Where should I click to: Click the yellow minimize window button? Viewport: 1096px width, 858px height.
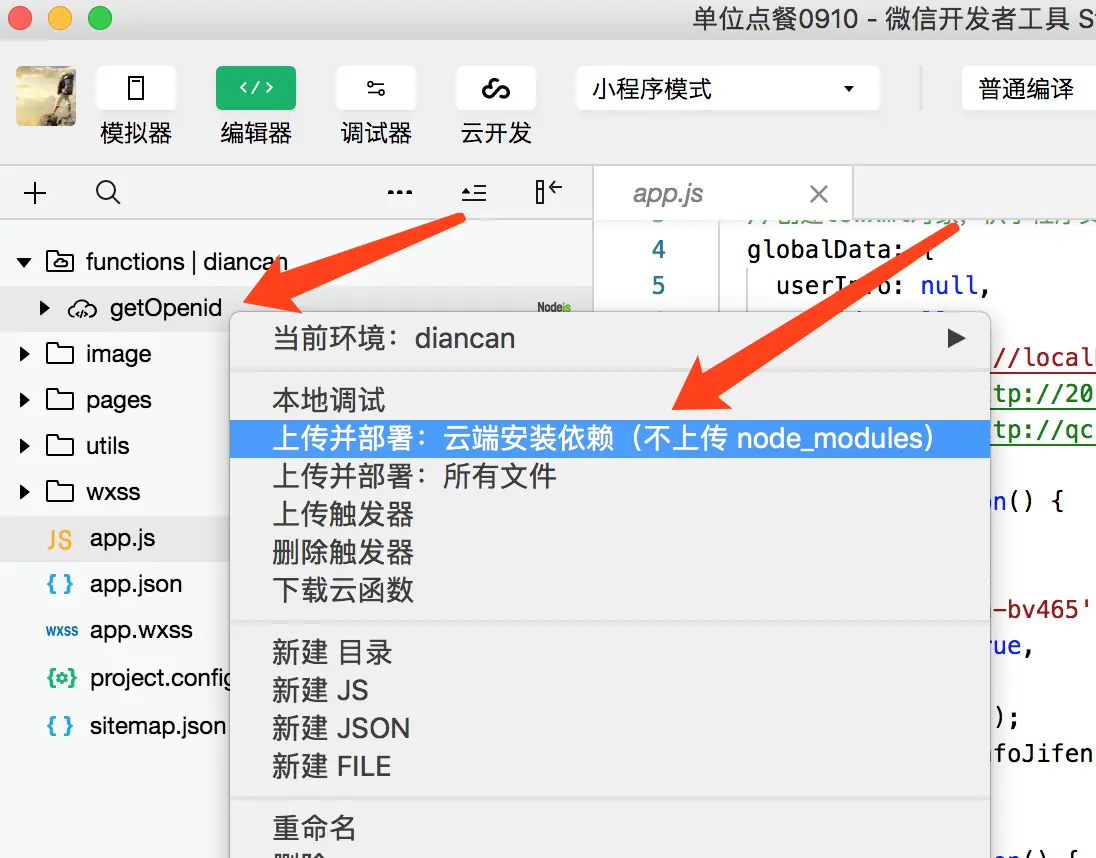[60, 17]
